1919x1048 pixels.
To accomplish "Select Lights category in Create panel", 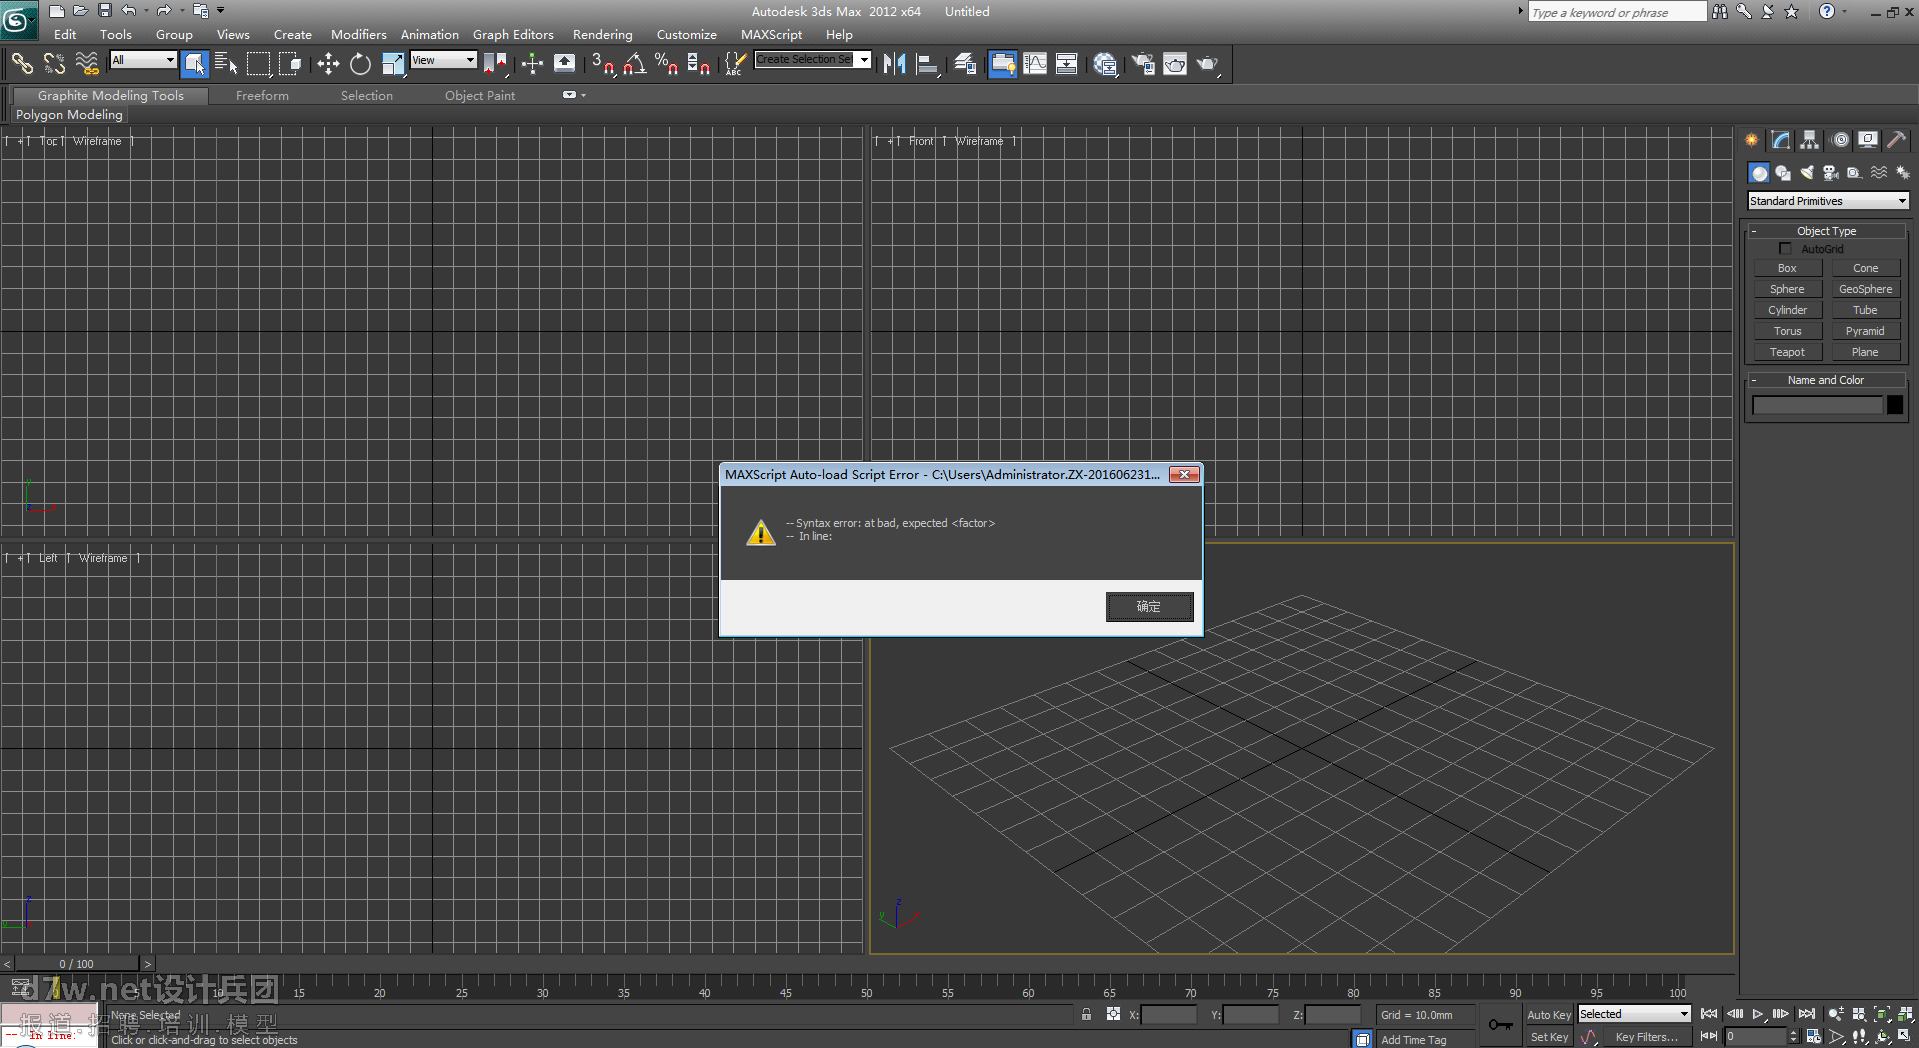I will point(1807,173).
